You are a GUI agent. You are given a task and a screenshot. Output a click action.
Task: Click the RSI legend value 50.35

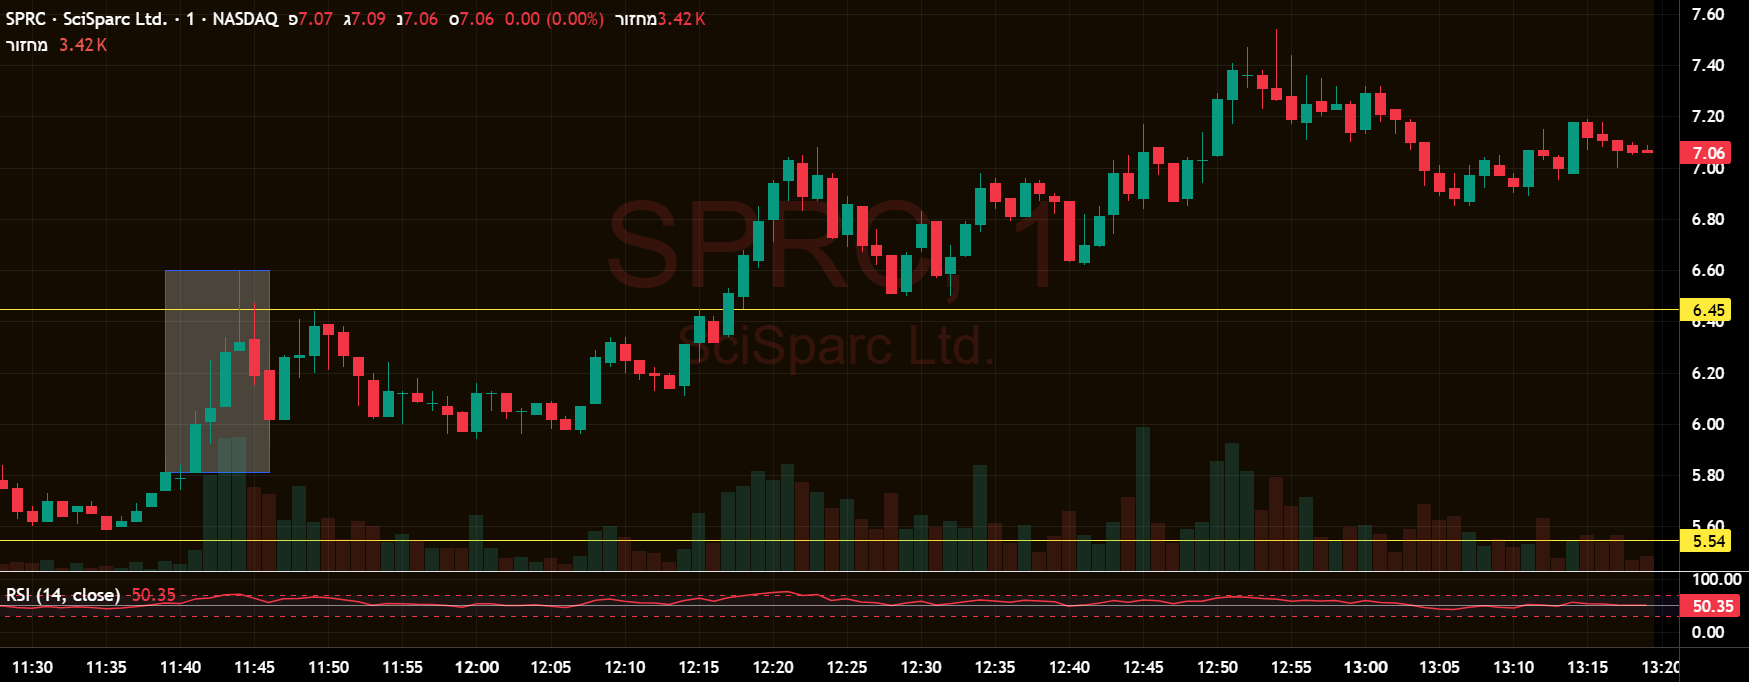click(x=153, y=595)
